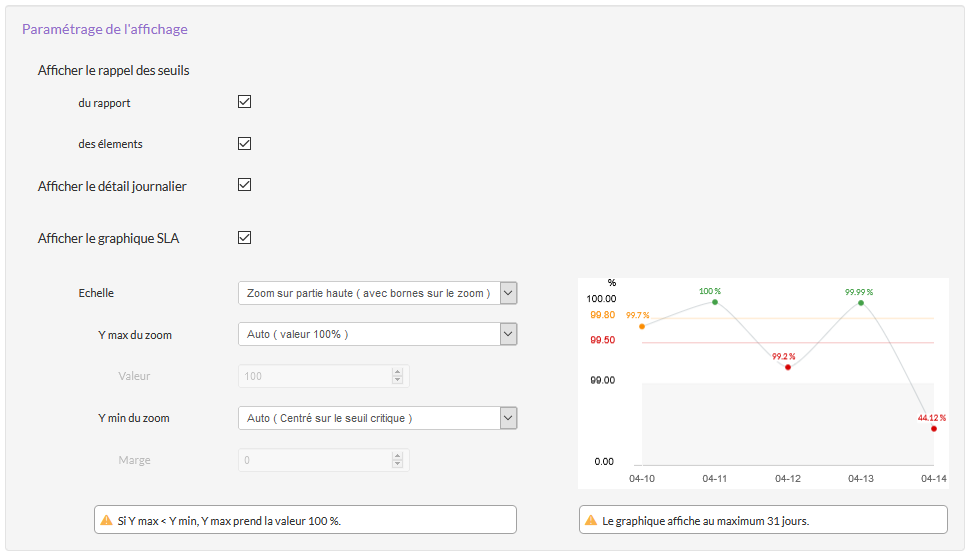970x556 pixels.
Task: Click the 99.7 % orange data point
Action: (642, 326)
